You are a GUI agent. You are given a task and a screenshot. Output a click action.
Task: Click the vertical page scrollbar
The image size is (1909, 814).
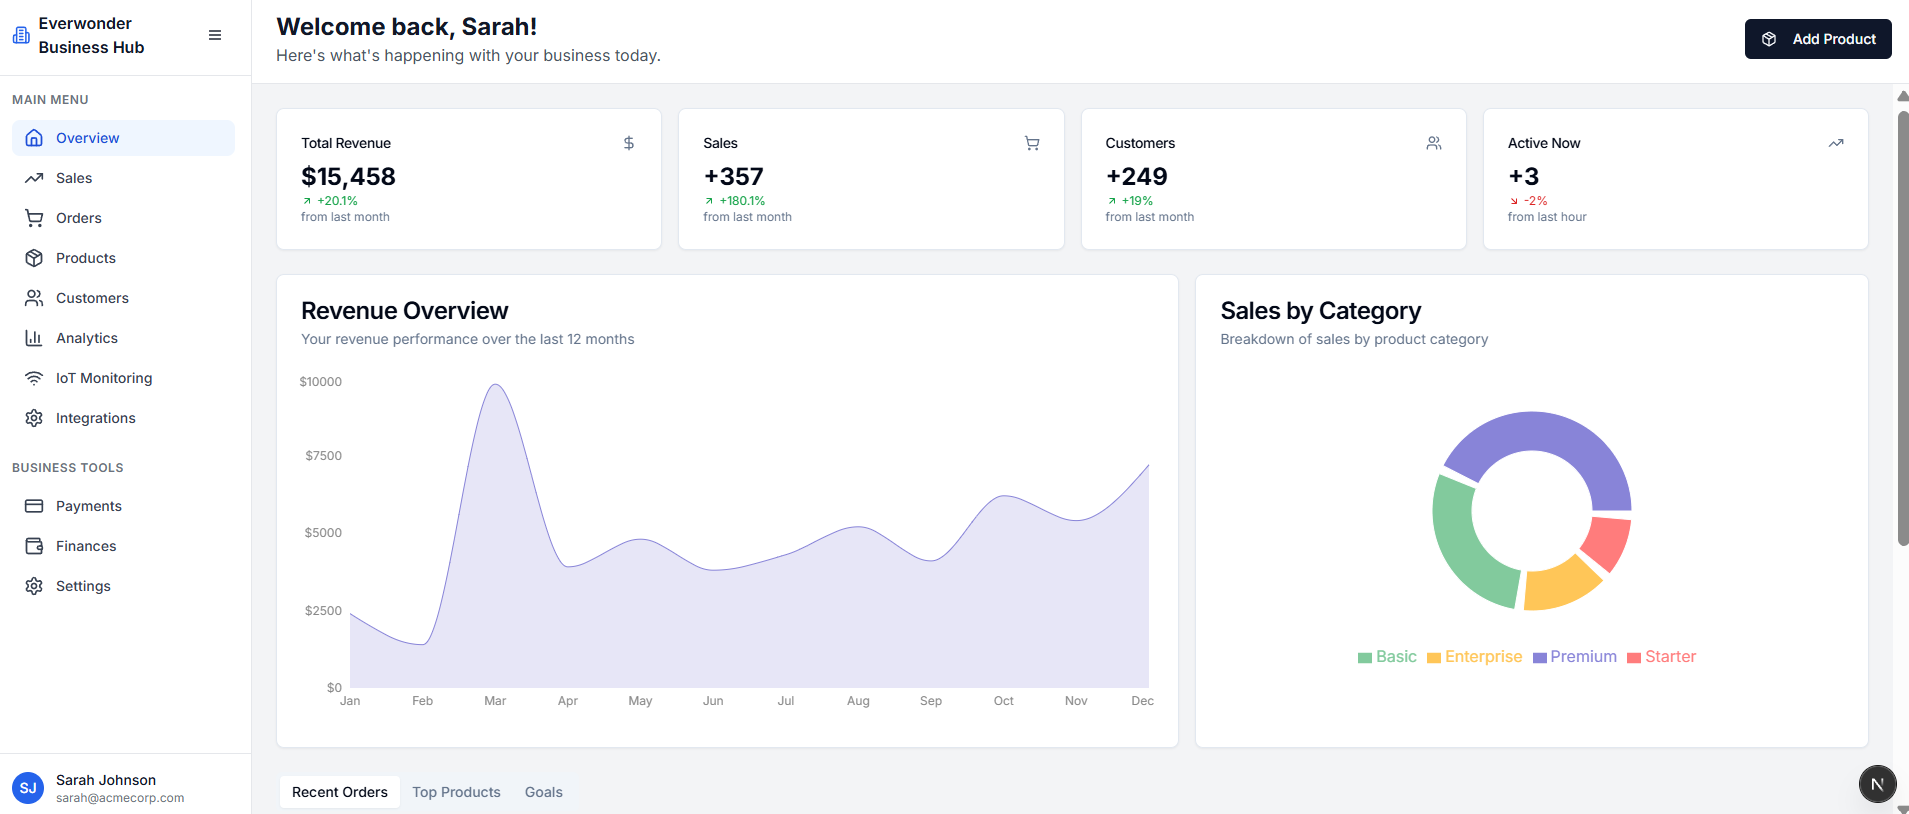pos(1902,330)
